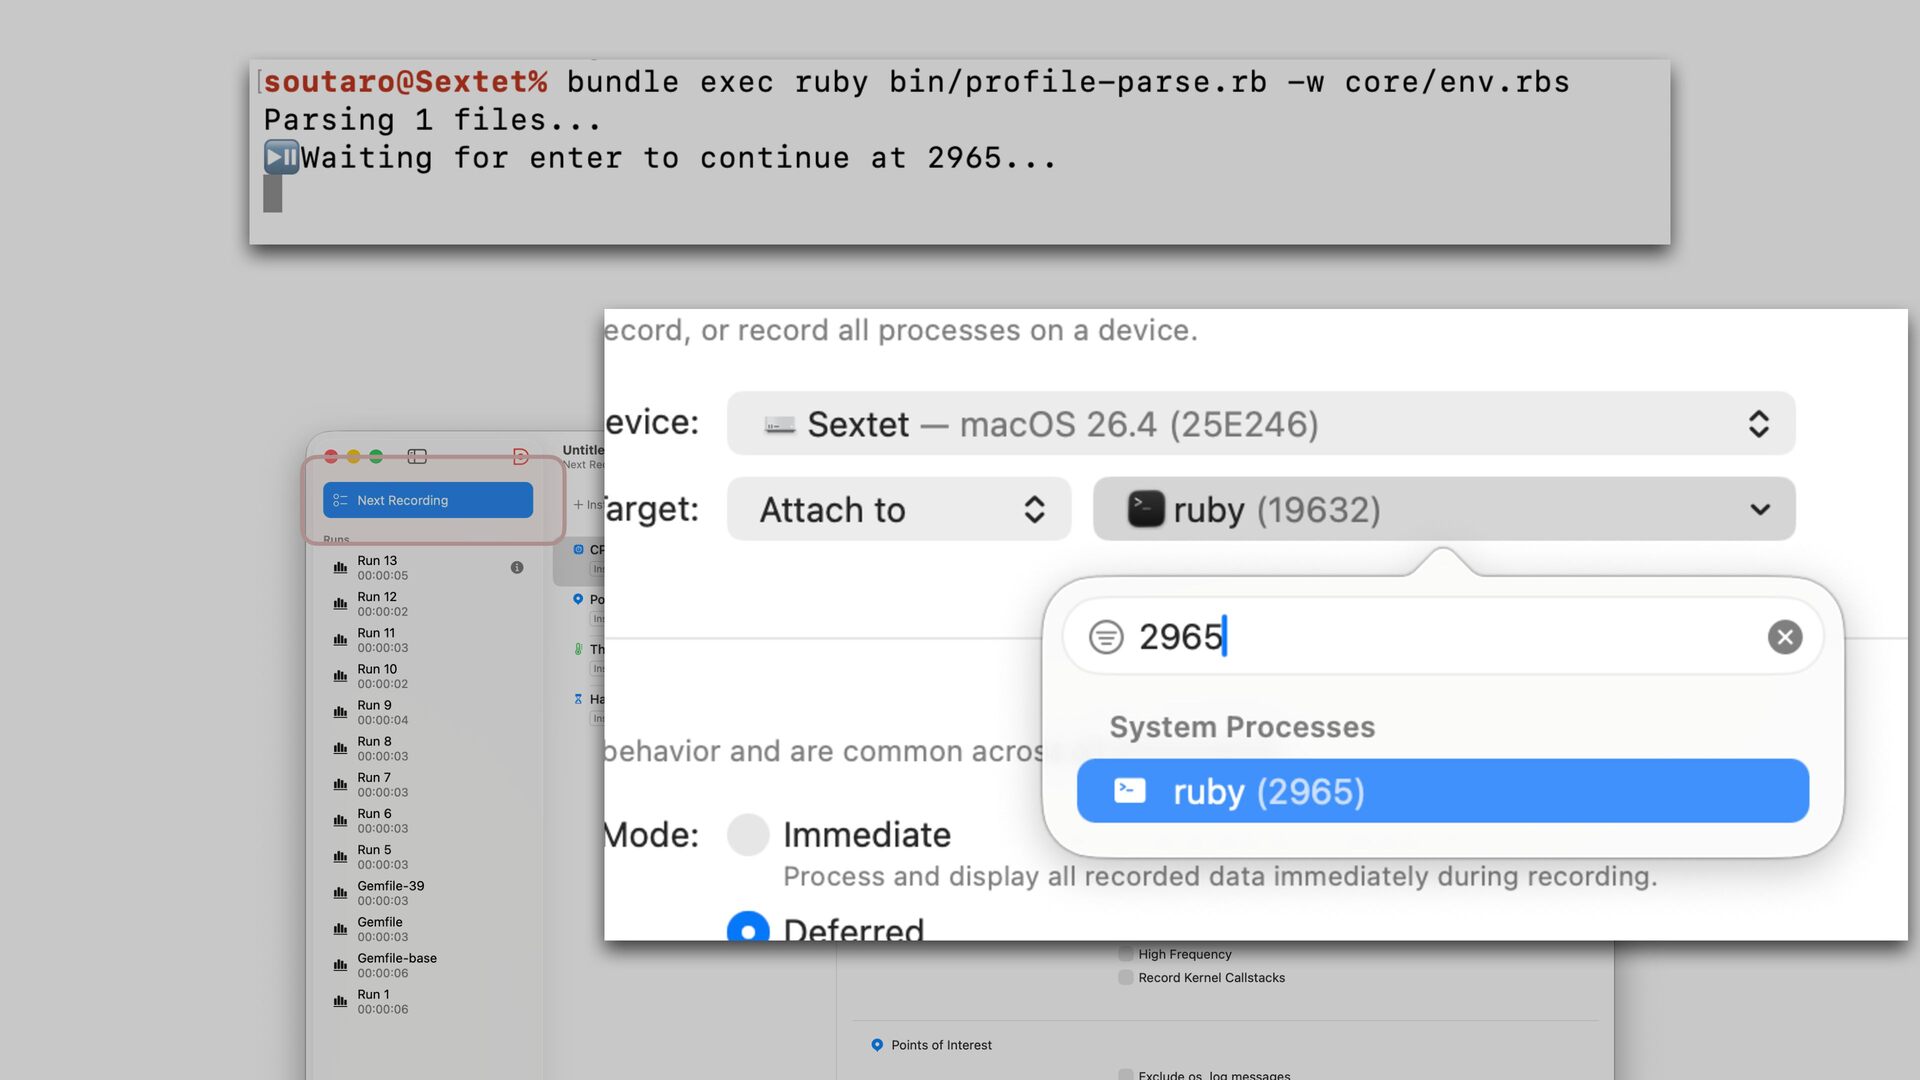Choose ruby (2965) from System Processes
The image size is (1920, 1080).
click(x=1442, y=792)
